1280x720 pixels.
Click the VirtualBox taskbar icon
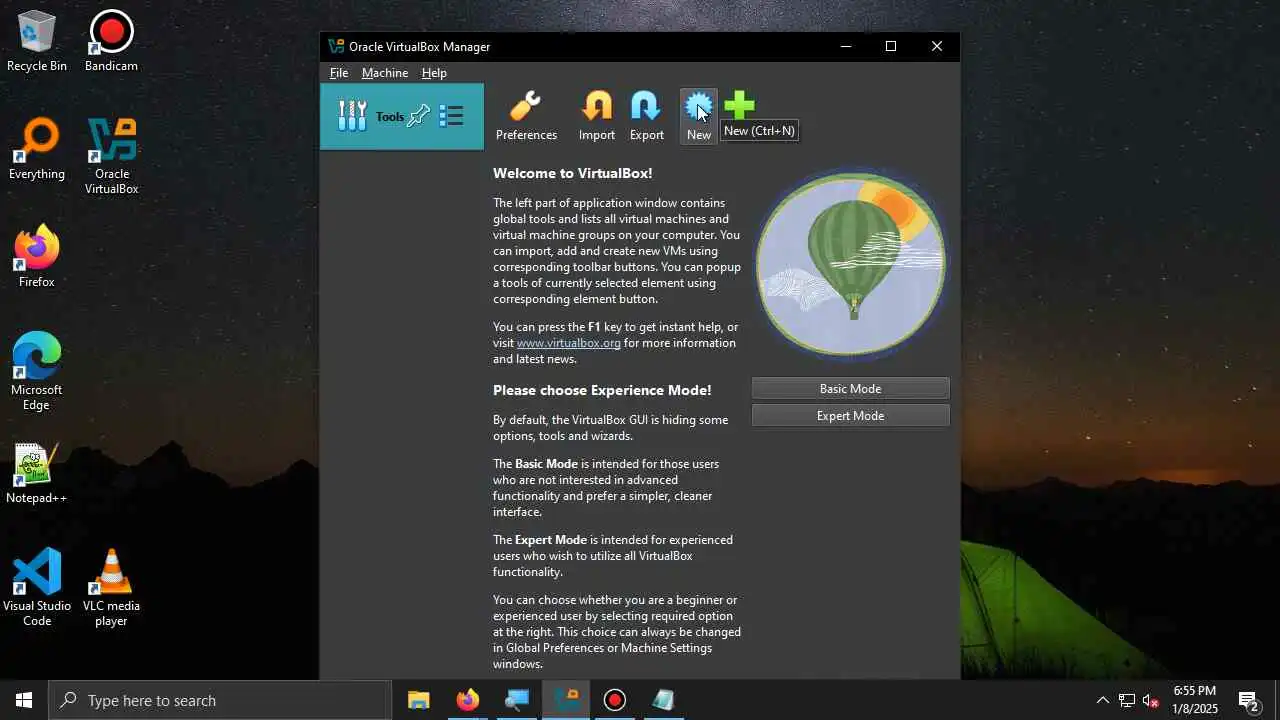pyautogui.click(x=566, y=700)
